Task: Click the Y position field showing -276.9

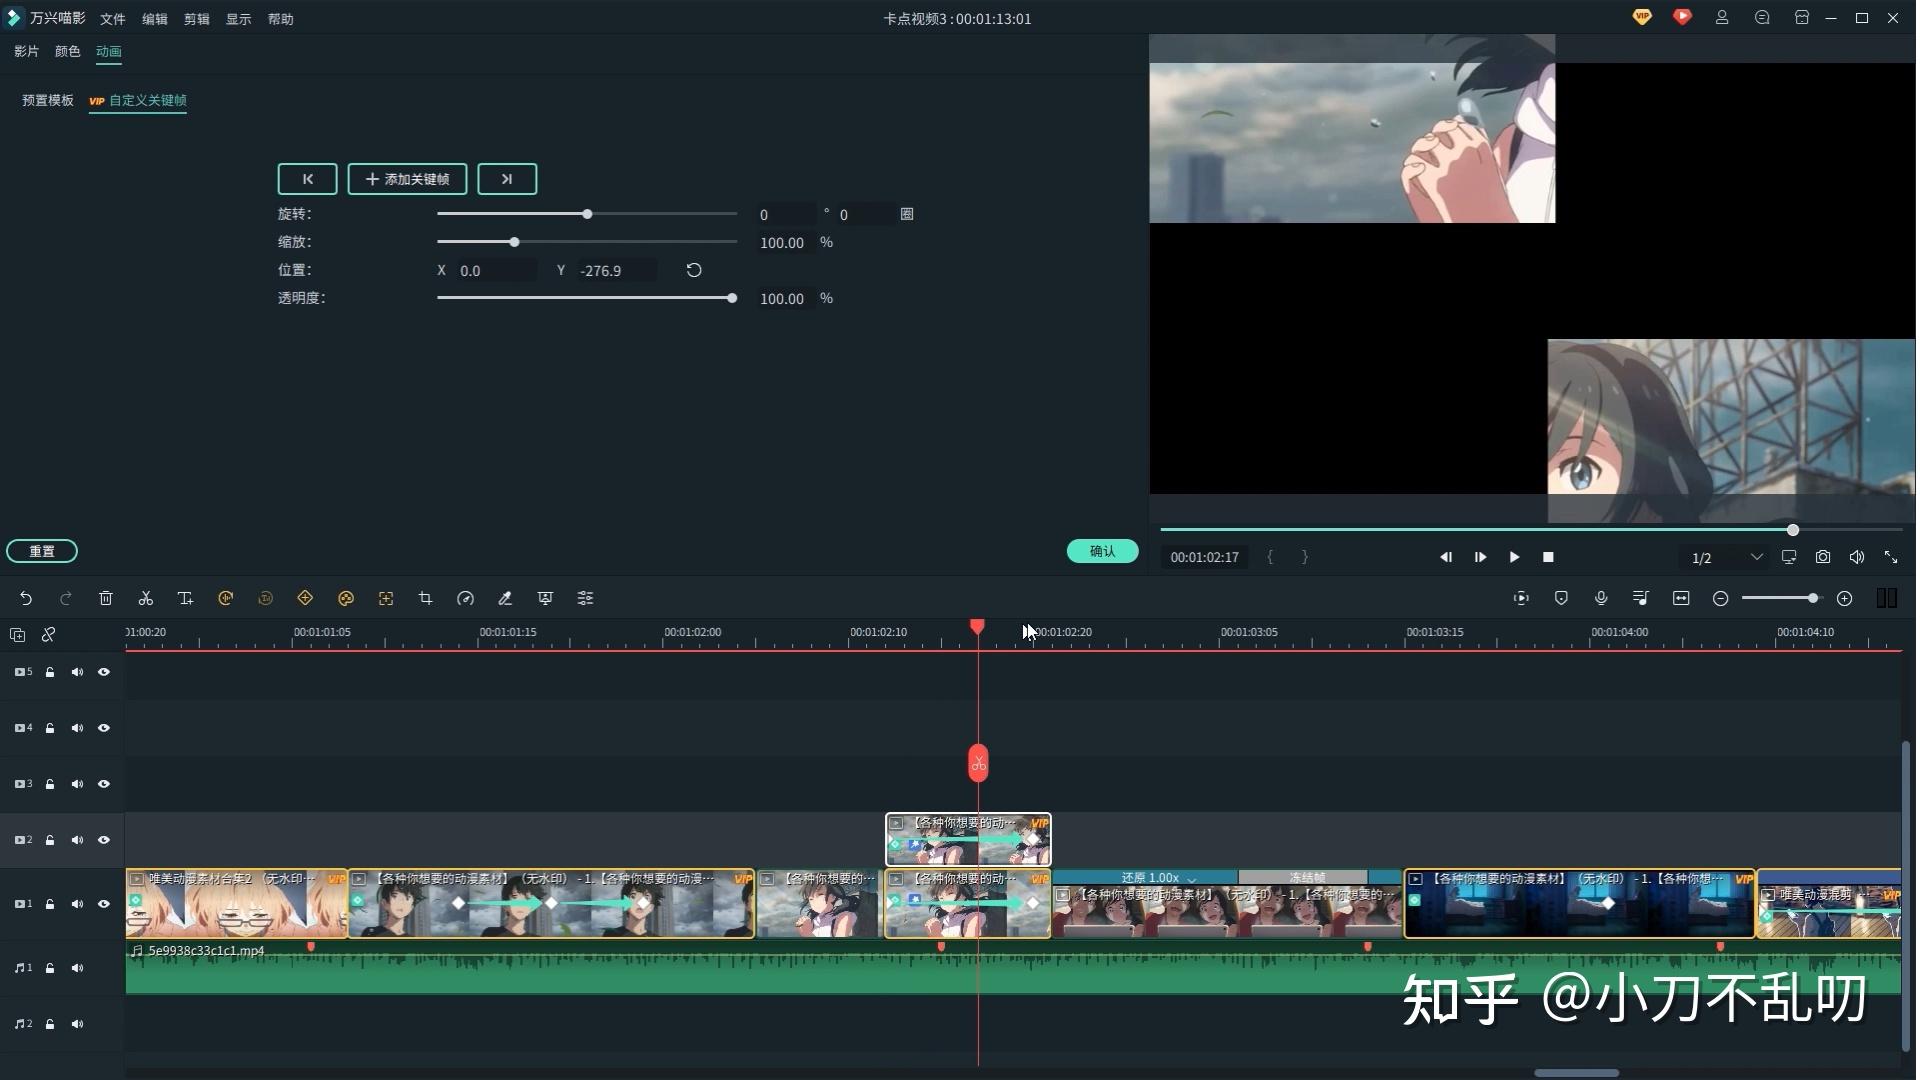Action: tap(617, 271)
